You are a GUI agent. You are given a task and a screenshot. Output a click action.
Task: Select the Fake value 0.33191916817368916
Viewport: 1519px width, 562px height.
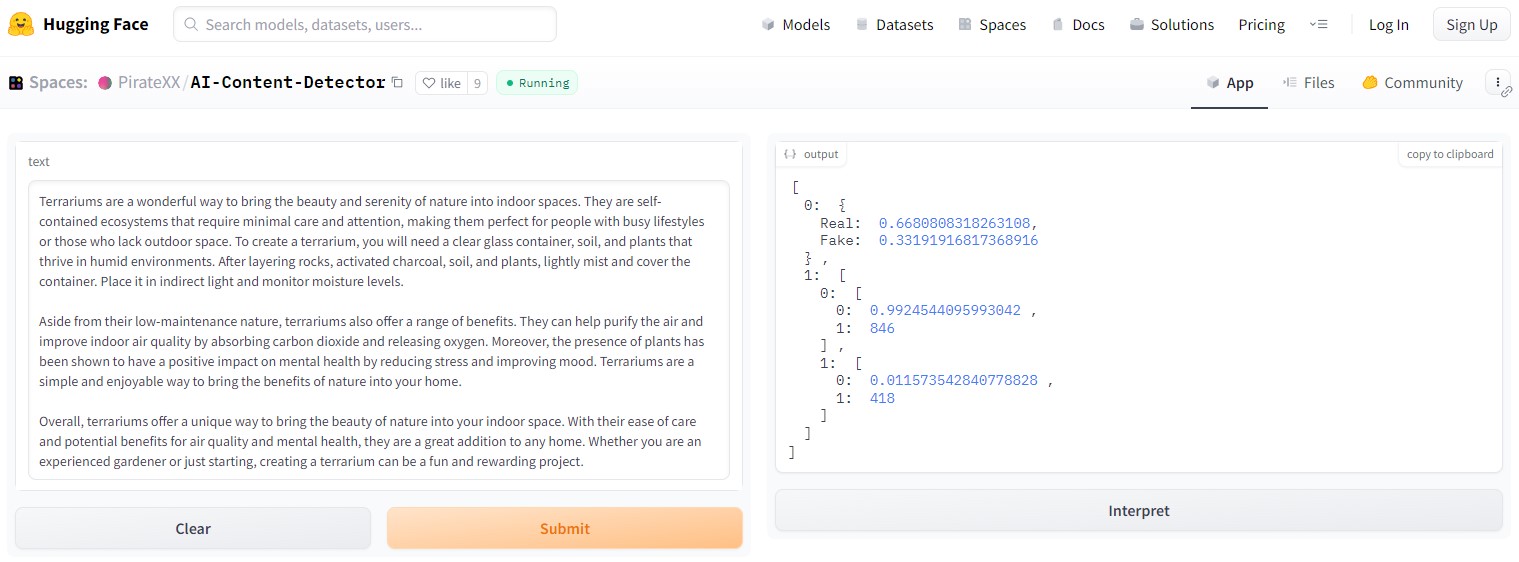958,241
